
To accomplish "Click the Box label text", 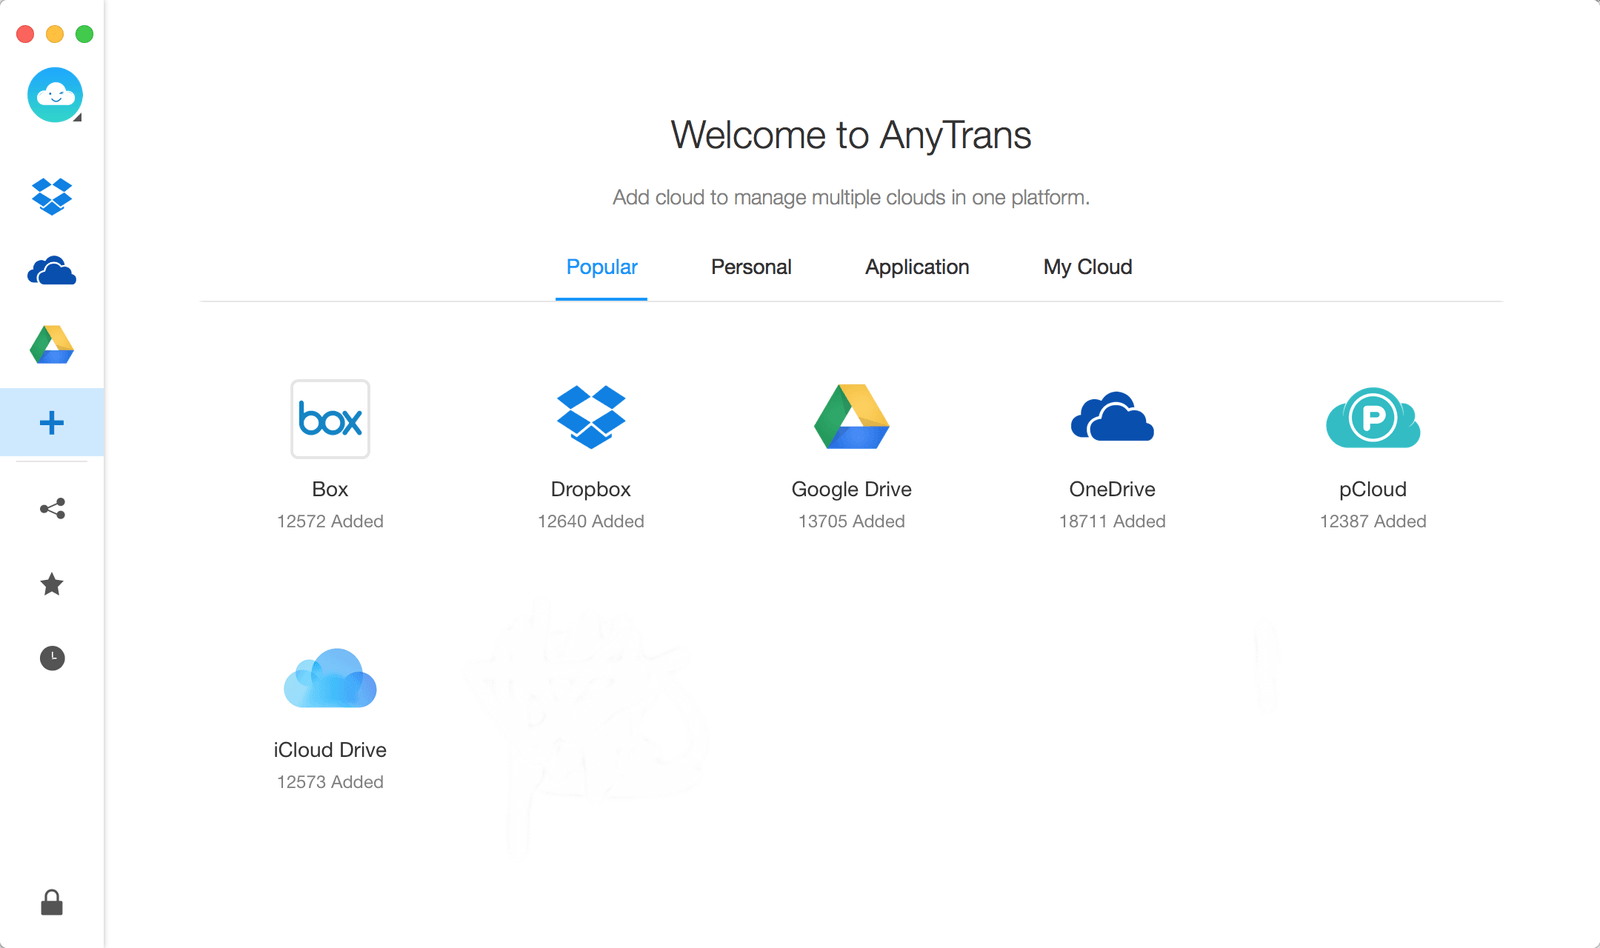I will coord(330,489).
